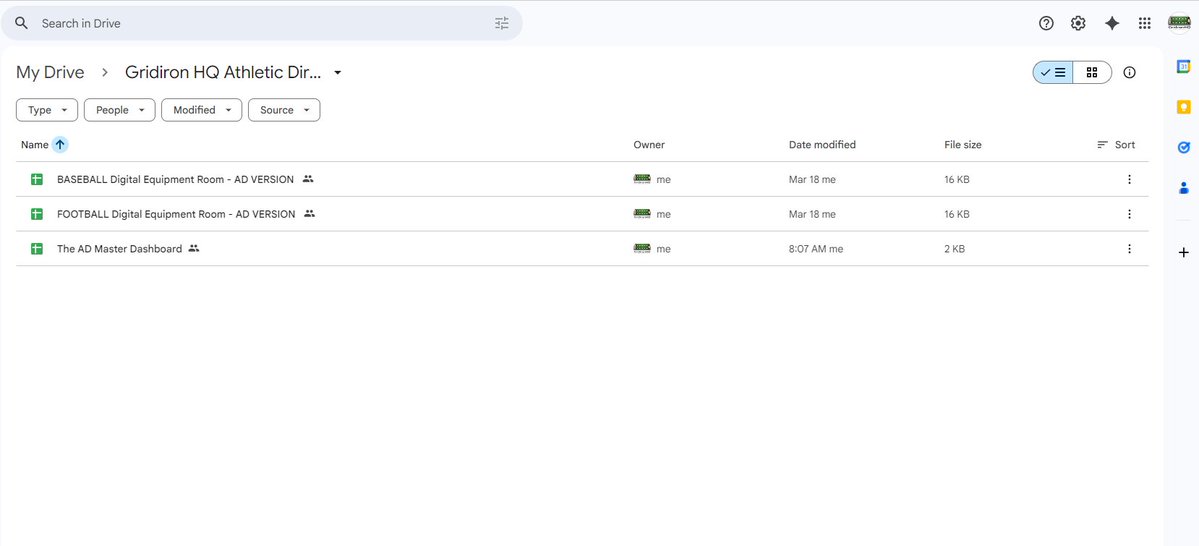
Task: Click the "8:07 AM me" modified time
Action: pos(816,249)
